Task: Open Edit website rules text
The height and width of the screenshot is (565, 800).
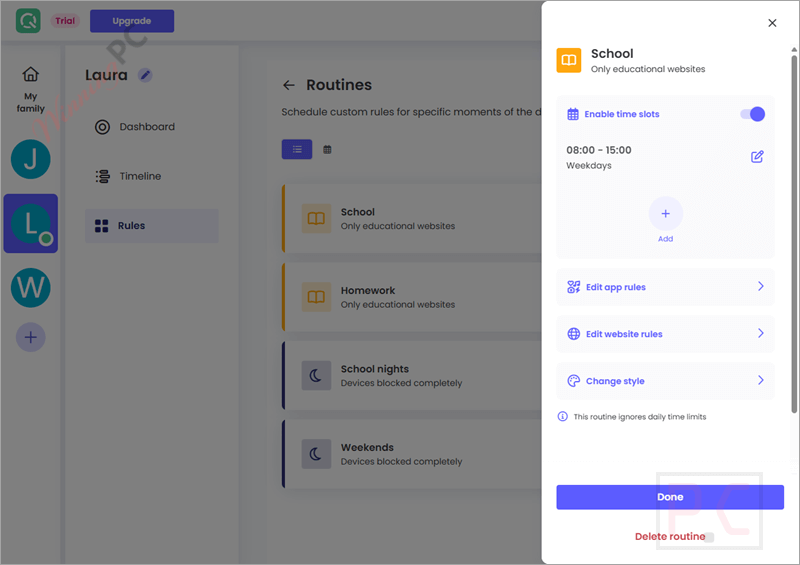Action: pyautogui.click(x=624, y=334)
